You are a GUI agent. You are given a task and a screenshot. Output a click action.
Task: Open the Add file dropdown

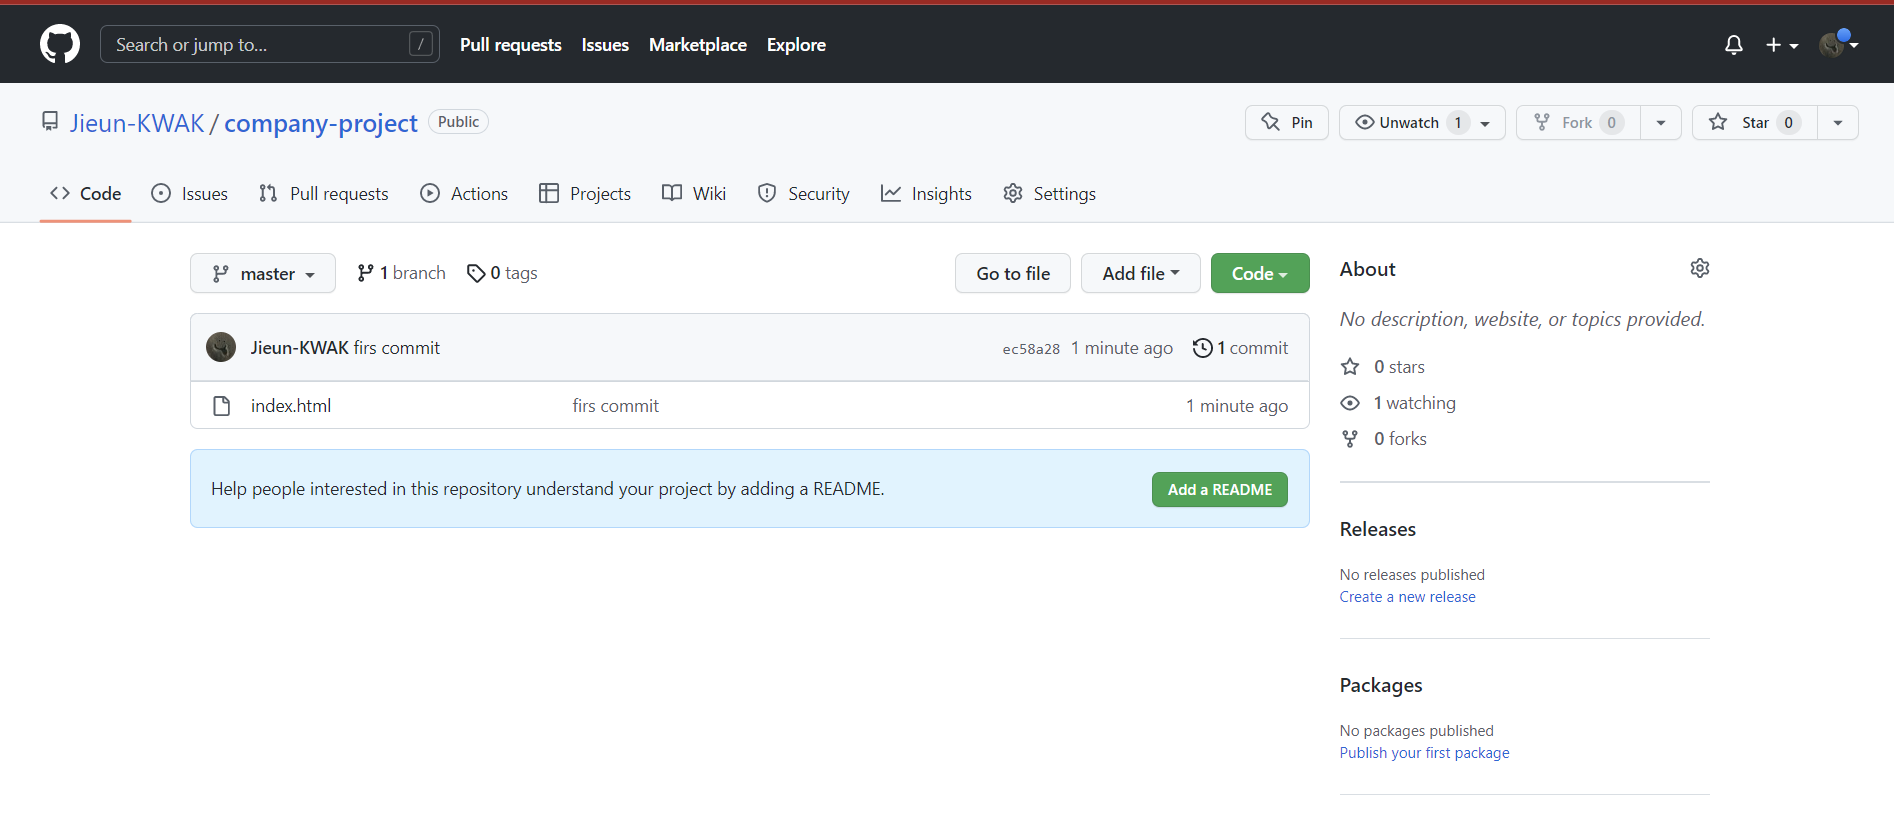pyautogui.click(x=1141, y=273)
